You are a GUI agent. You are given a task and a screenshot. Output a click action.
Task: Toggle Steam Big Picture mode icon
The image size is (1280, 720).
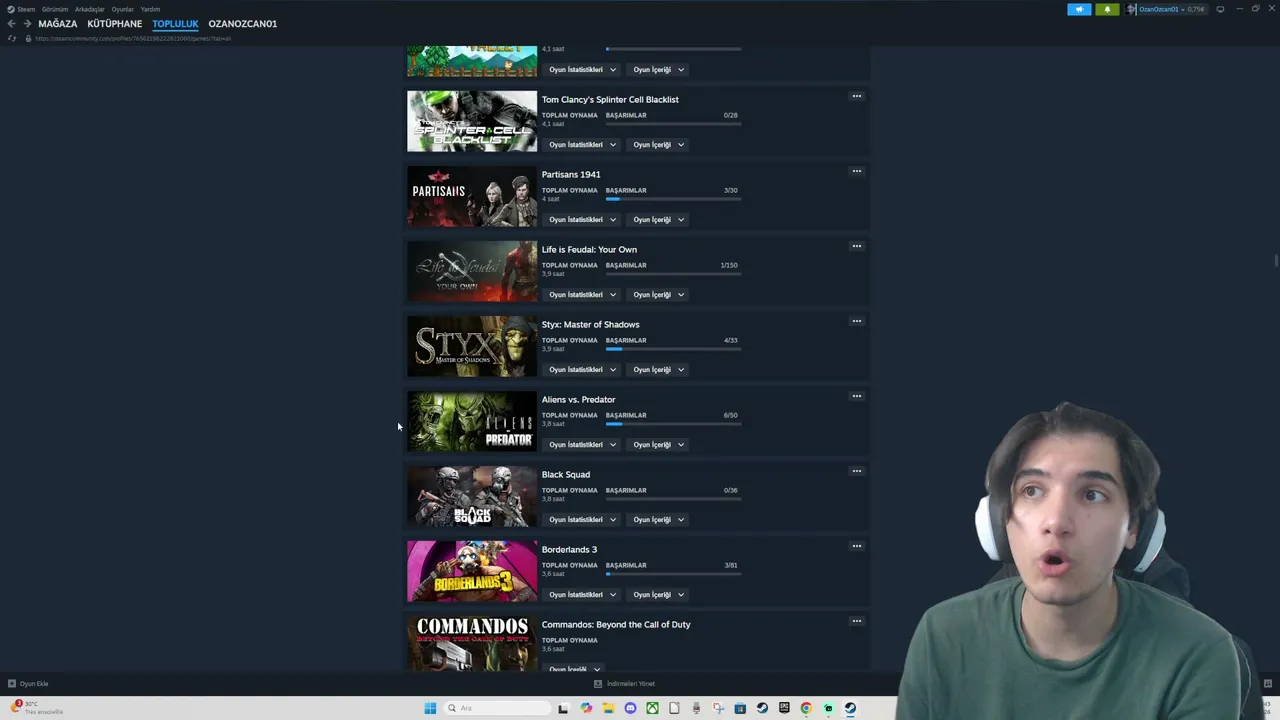coord(1220,9)
